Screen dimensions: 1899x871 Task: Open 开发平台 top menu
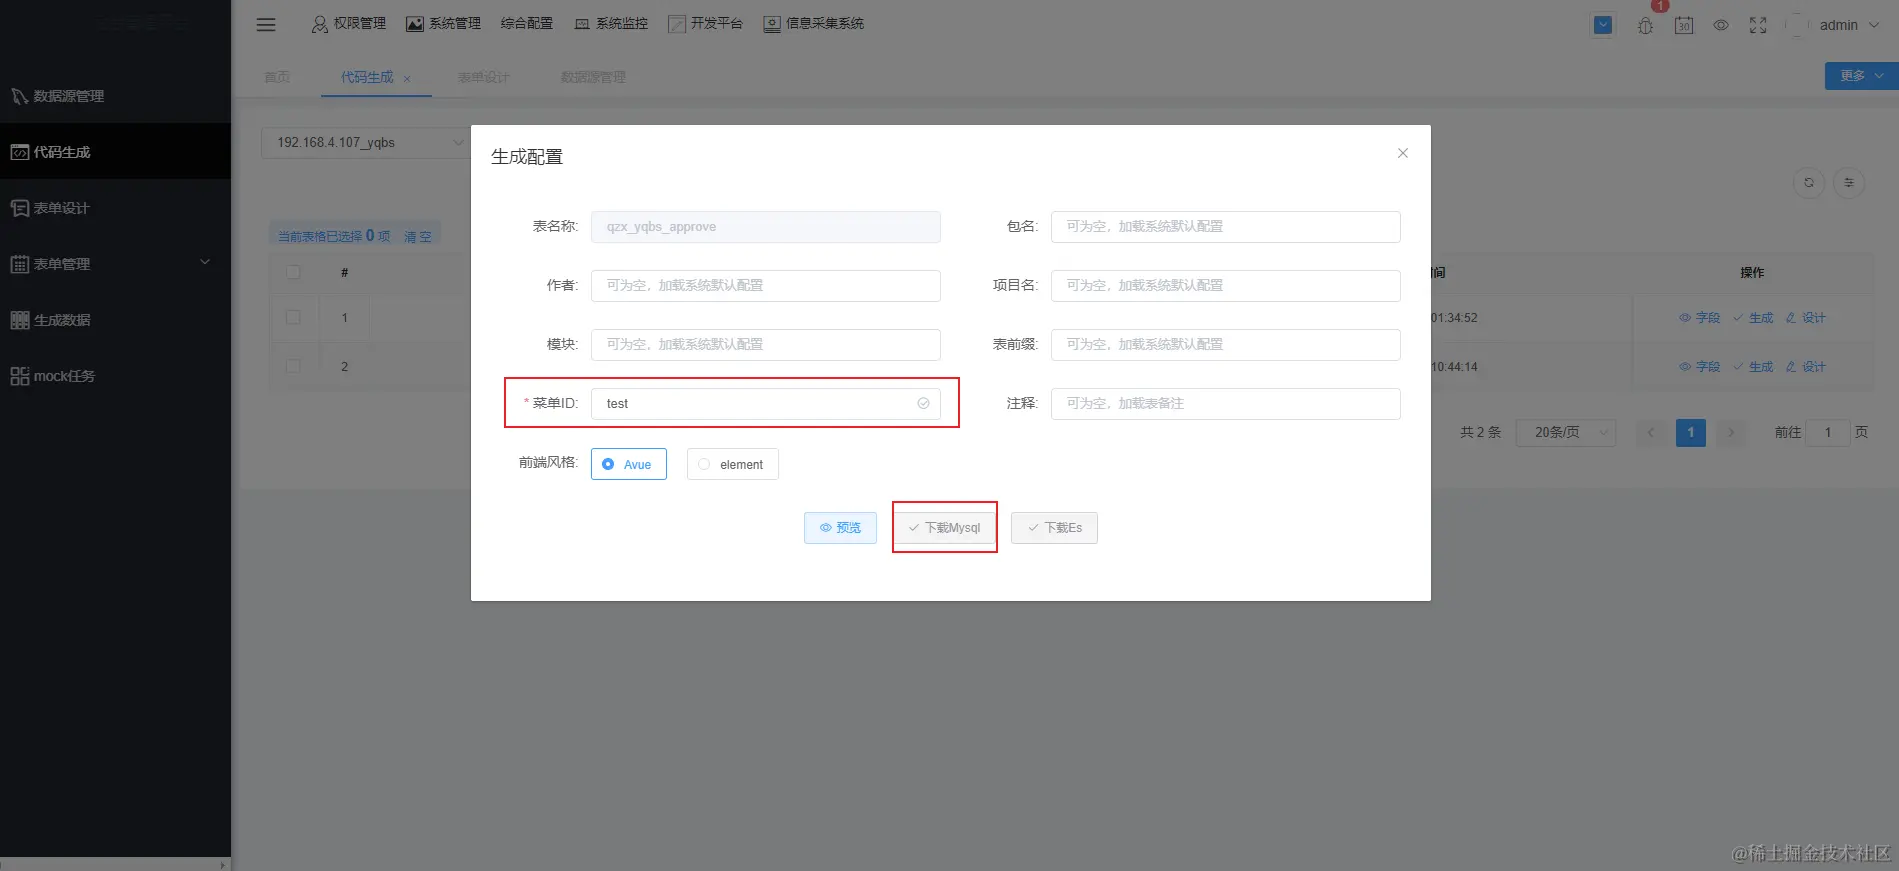pyautogui.click(x=705, y=24)
